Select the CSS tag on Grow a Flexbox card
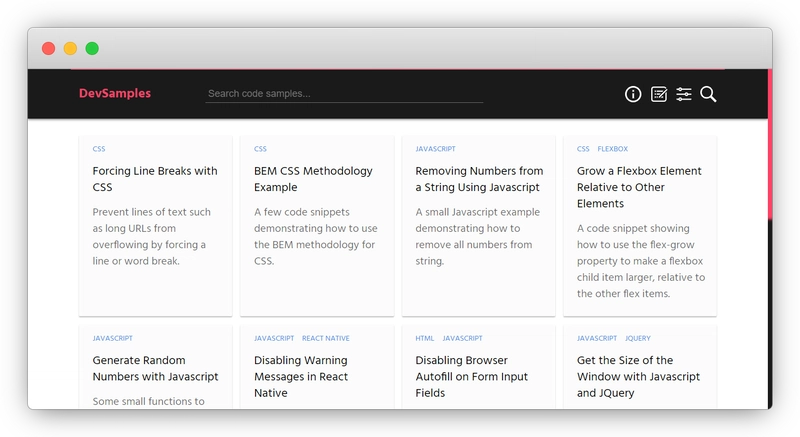Screen dimensions: 800x437 583,149
